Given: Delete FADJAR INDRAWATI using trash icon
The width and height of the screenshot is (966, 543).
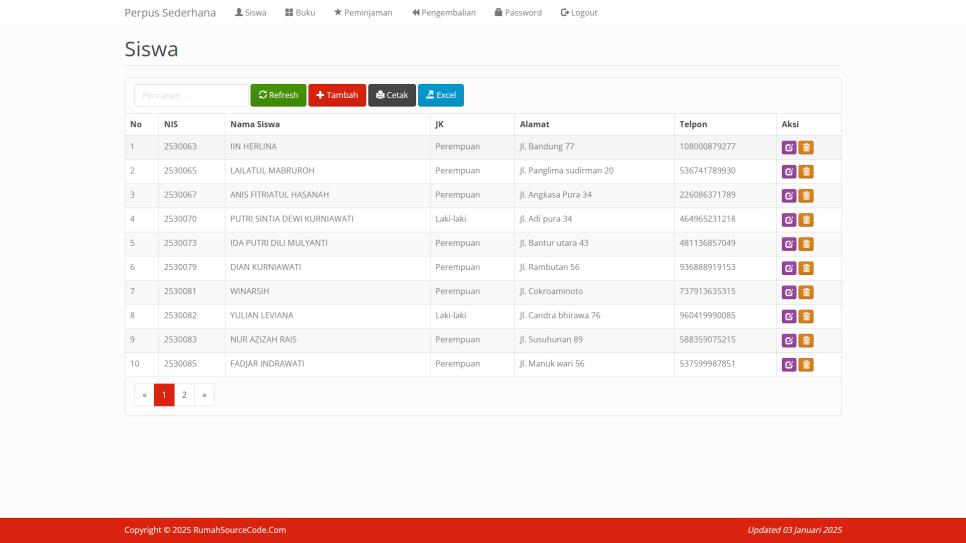Looking at the screenshot, I should pos(806,365).
